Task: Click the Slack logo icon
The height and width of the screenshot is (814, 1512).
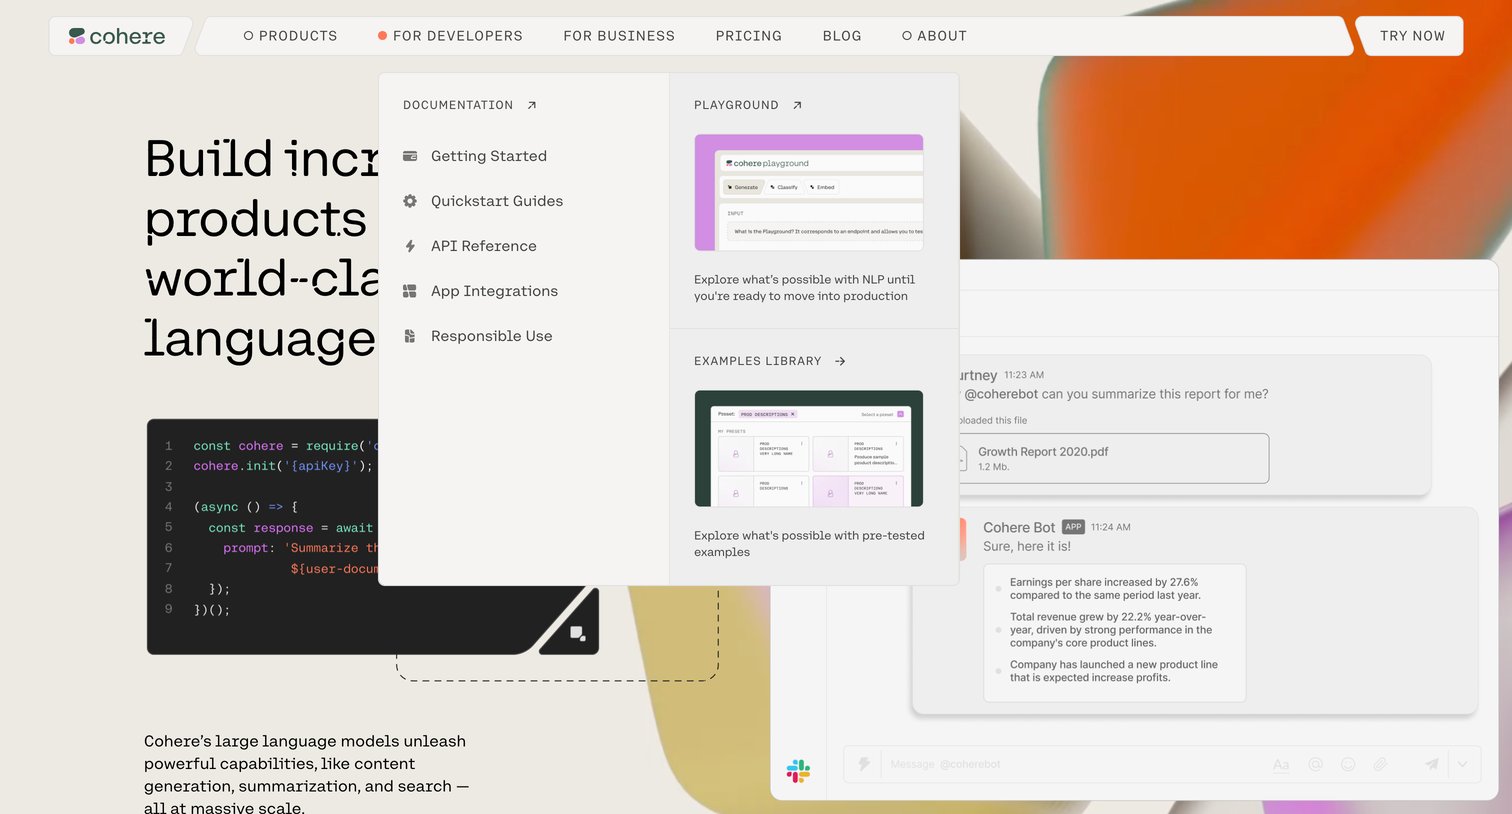Action: [x=798, y=771]
